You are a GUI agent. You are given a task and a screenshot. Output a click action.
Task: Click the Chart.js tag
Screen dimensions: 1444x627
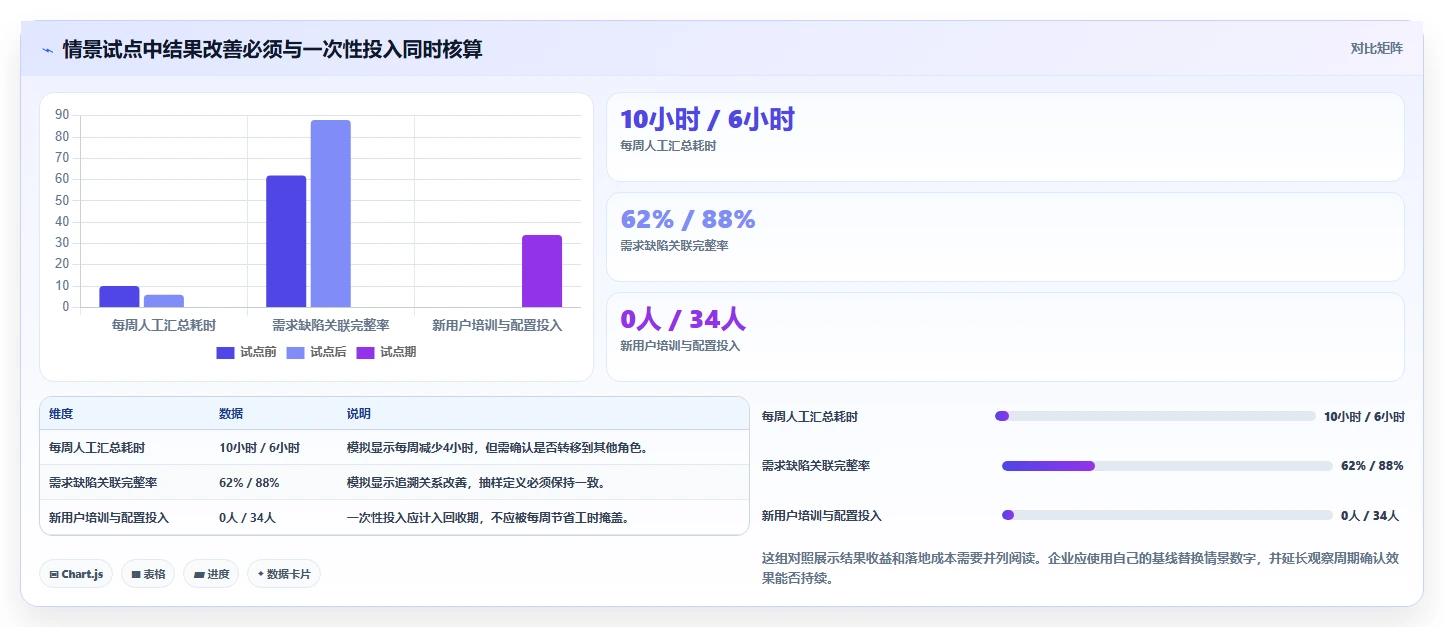76,574
